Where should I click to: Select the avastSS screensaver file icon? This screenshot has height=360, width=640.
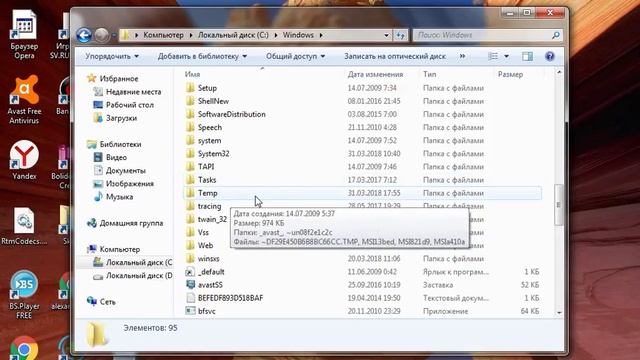[190, 284]
